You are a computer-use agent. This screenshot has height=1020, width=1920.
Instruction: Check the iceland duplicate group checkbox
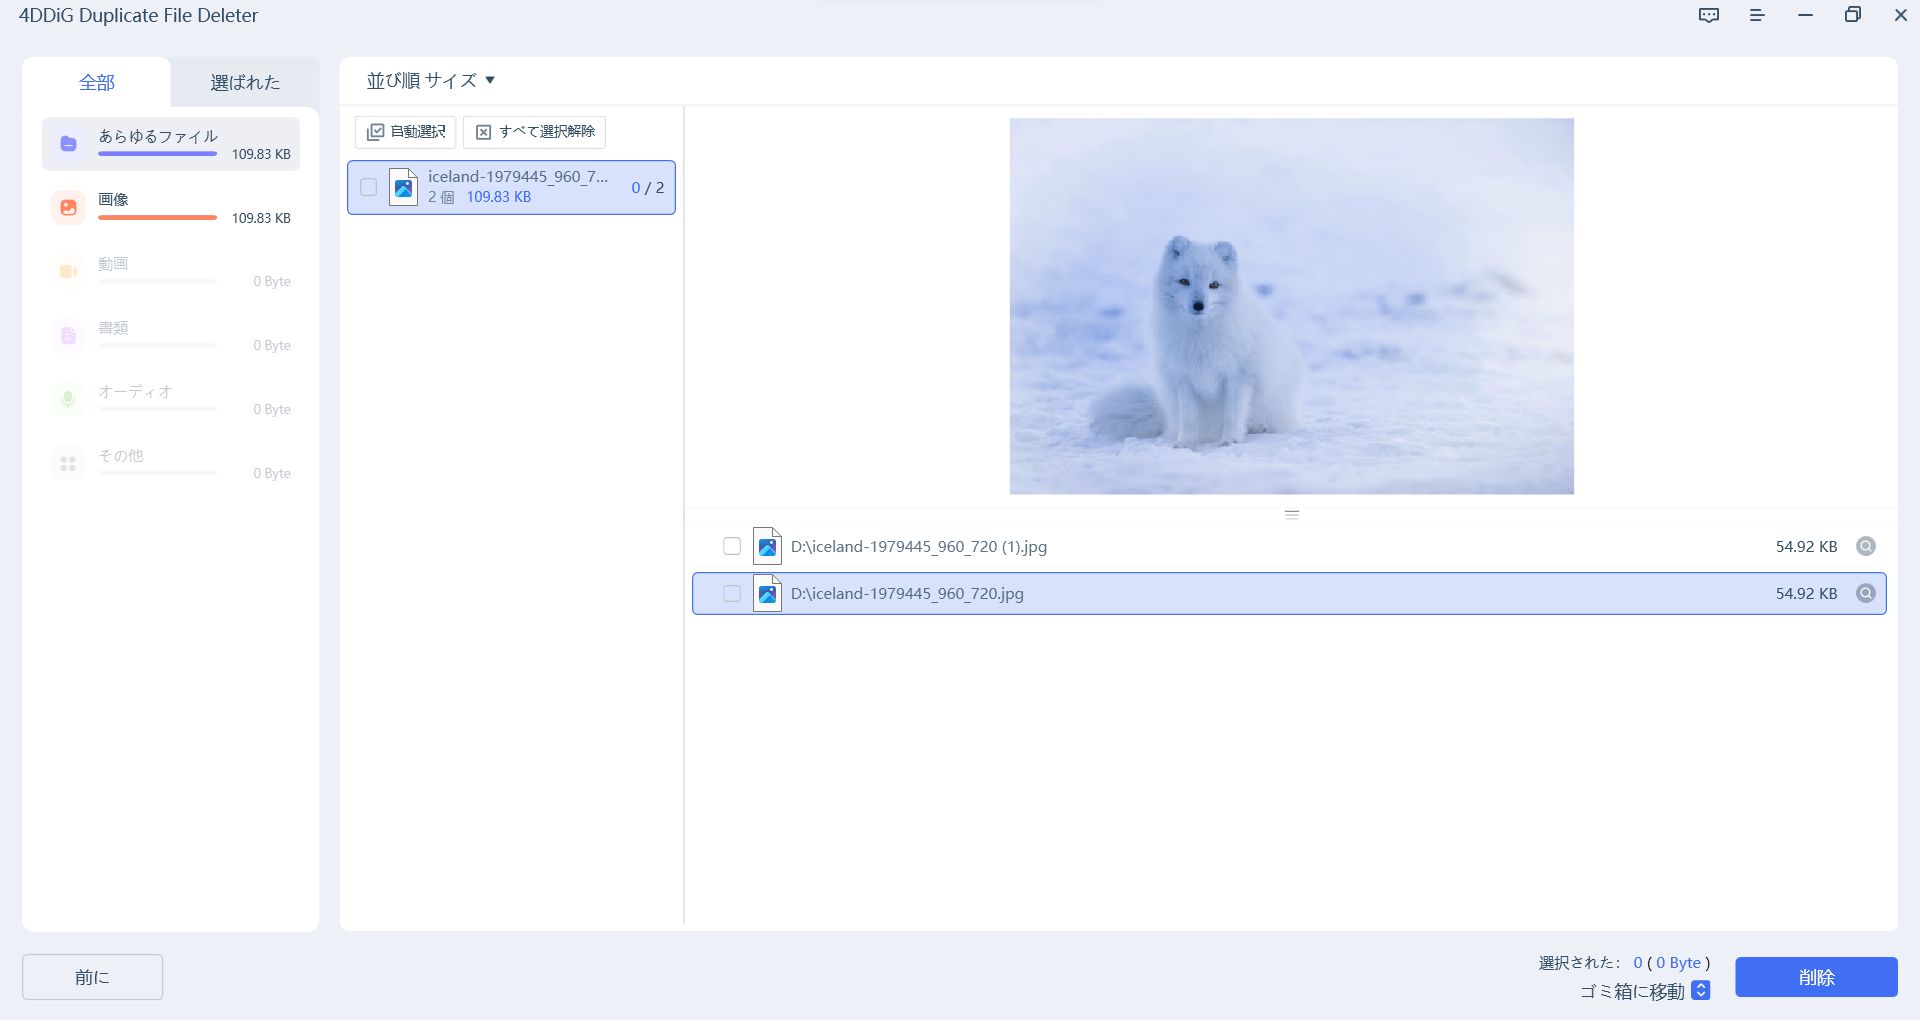coord(369,187)
